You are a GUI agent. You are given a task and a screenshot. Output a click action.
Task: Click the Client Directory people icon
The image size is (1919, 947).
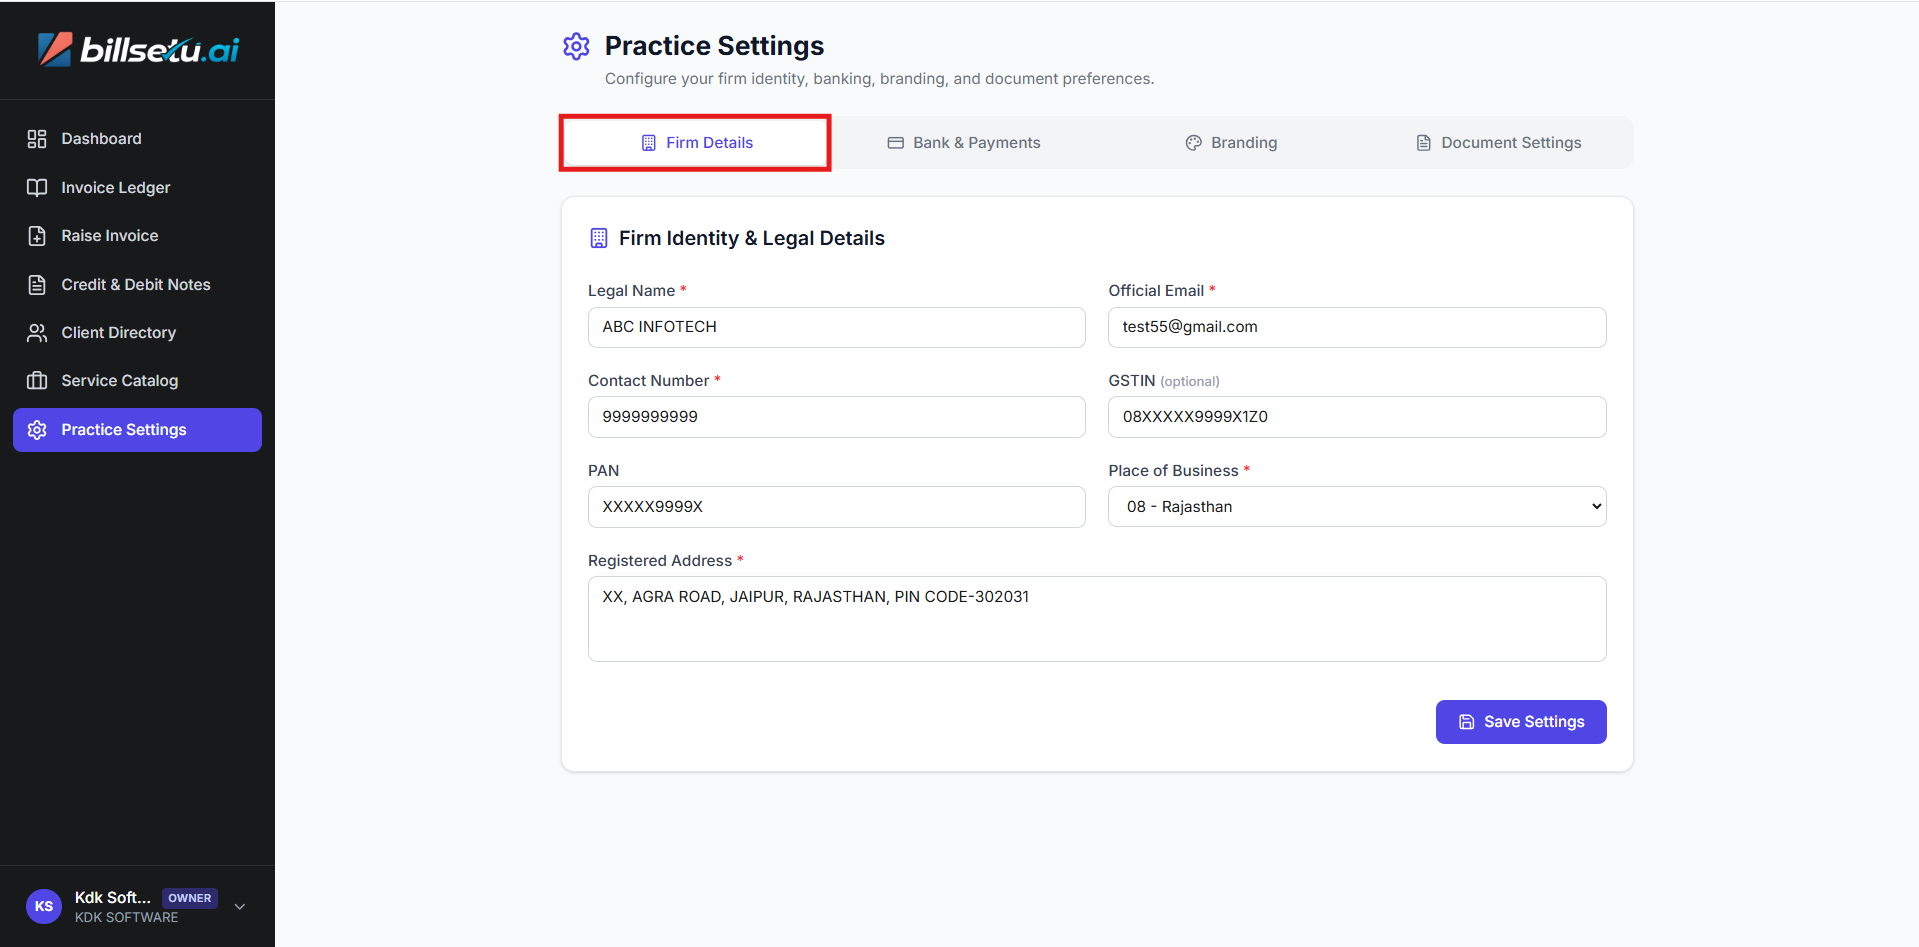pos(37,333)
